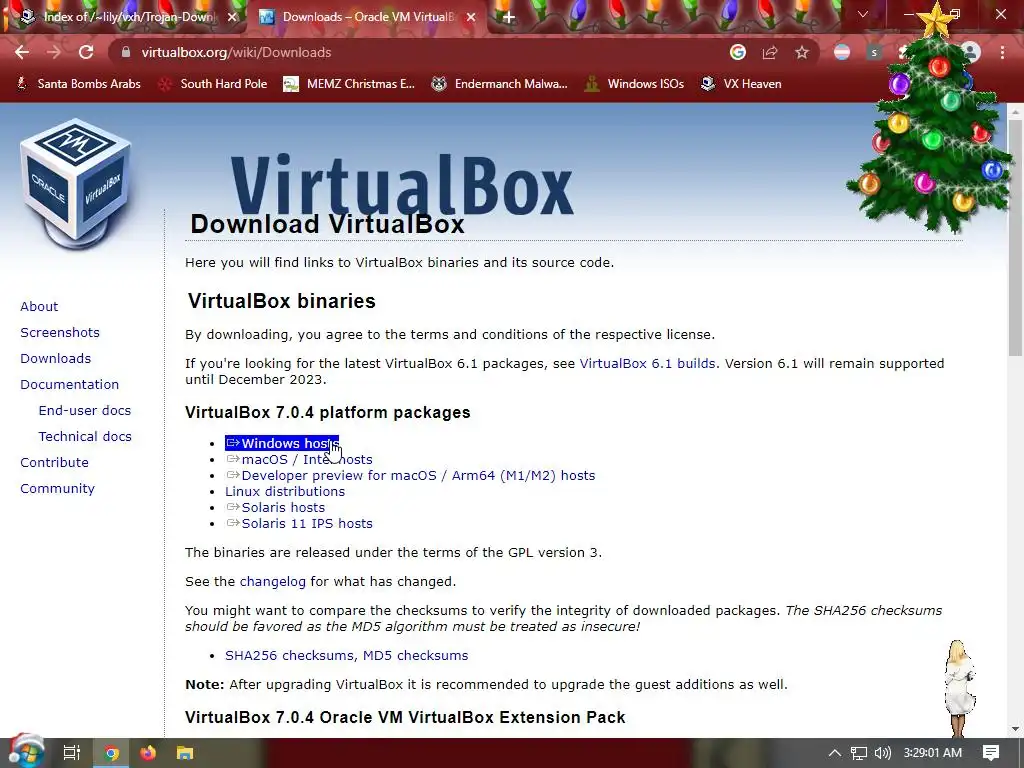
Task: Bookmark this page with the star icon
Action: click(x=802, y=52)
